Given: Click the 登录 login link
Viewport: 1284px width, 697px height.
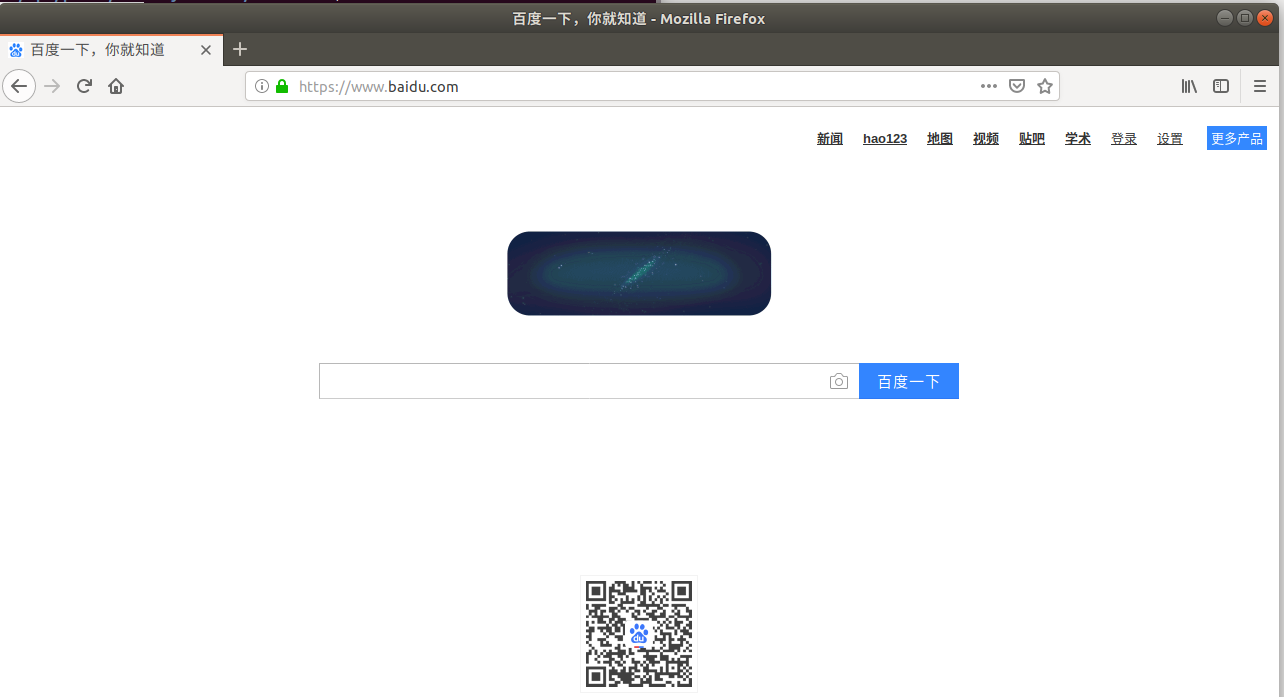Looking at the screenshot, I should pyautogui.click(x=1124, y=139).
